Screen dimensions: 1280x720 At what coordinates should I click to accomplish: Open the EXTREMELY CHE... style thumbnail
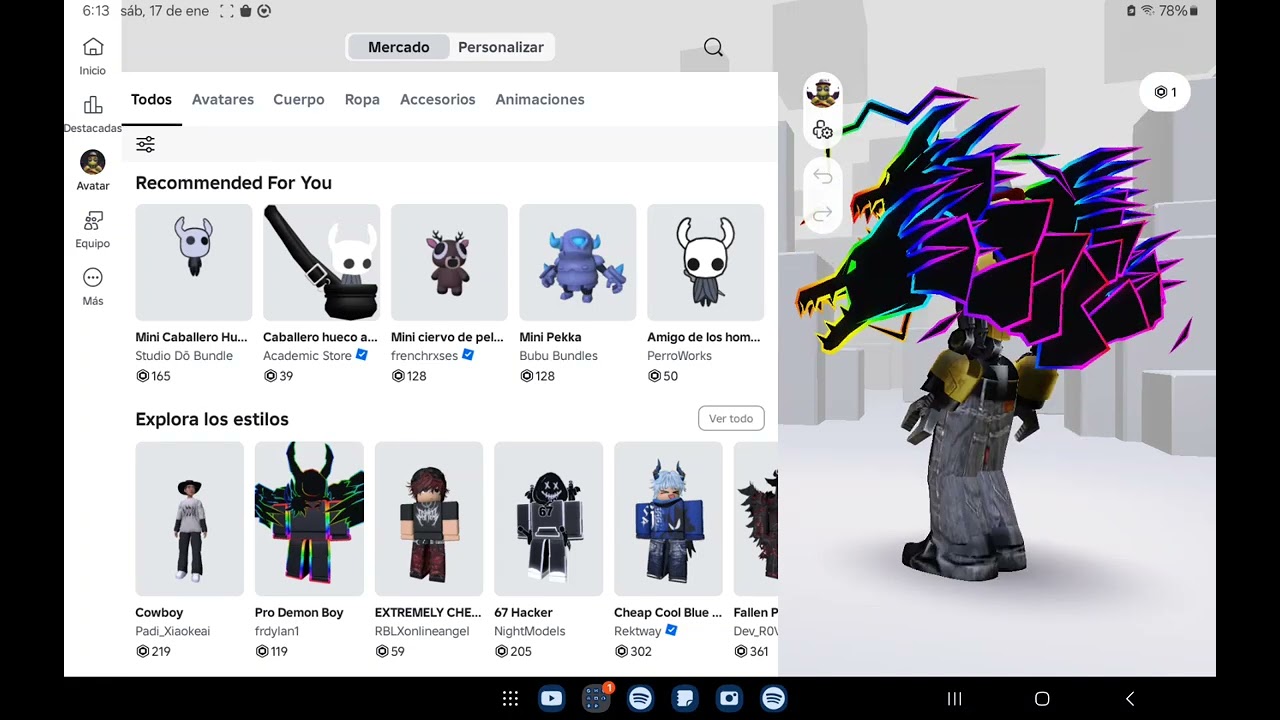pyautogui.click(x=429, y=519)
